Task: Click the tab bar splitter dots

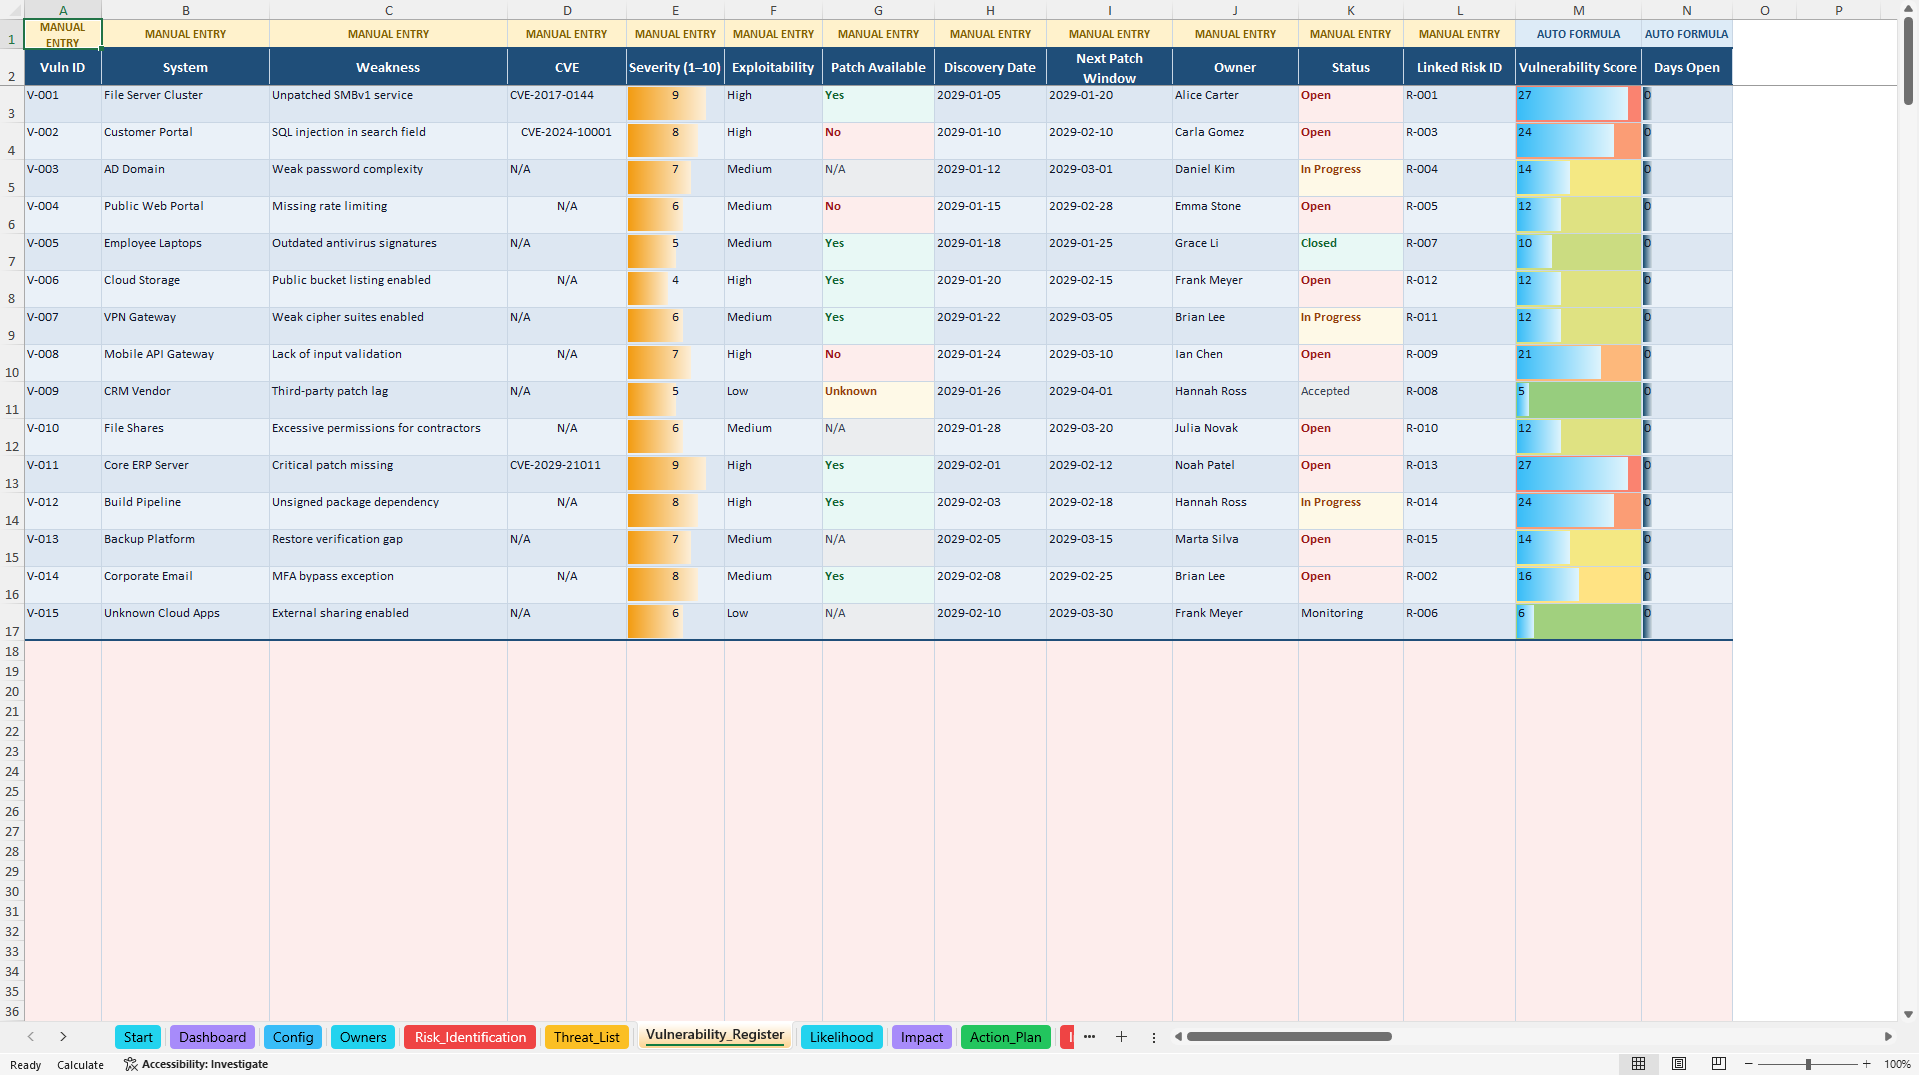Action: tap(1153, 1037)
